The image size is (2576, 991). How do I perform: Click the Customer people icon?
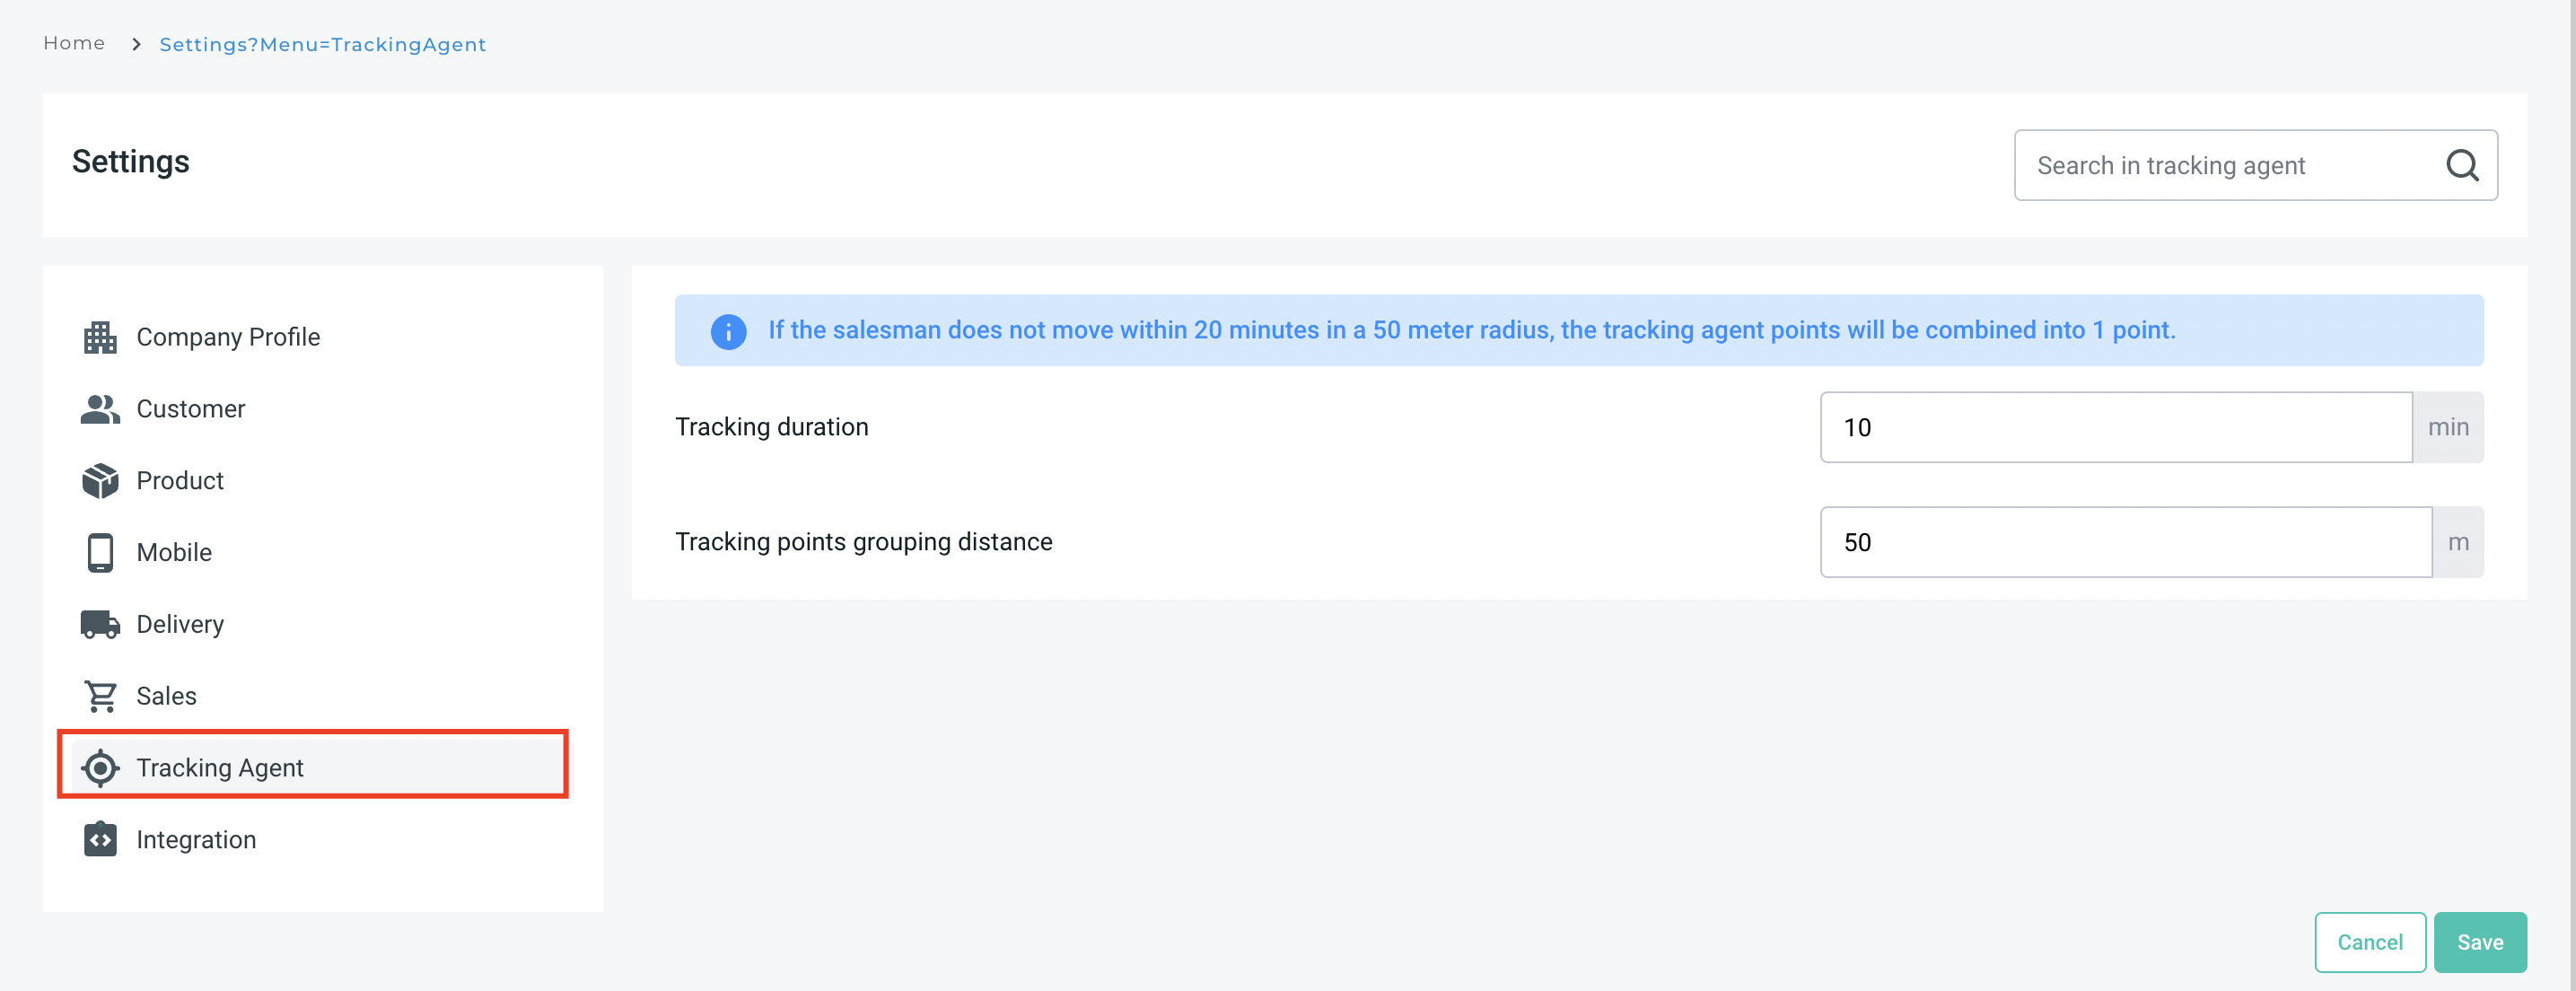pyautogui.click(x=100, y=409)
